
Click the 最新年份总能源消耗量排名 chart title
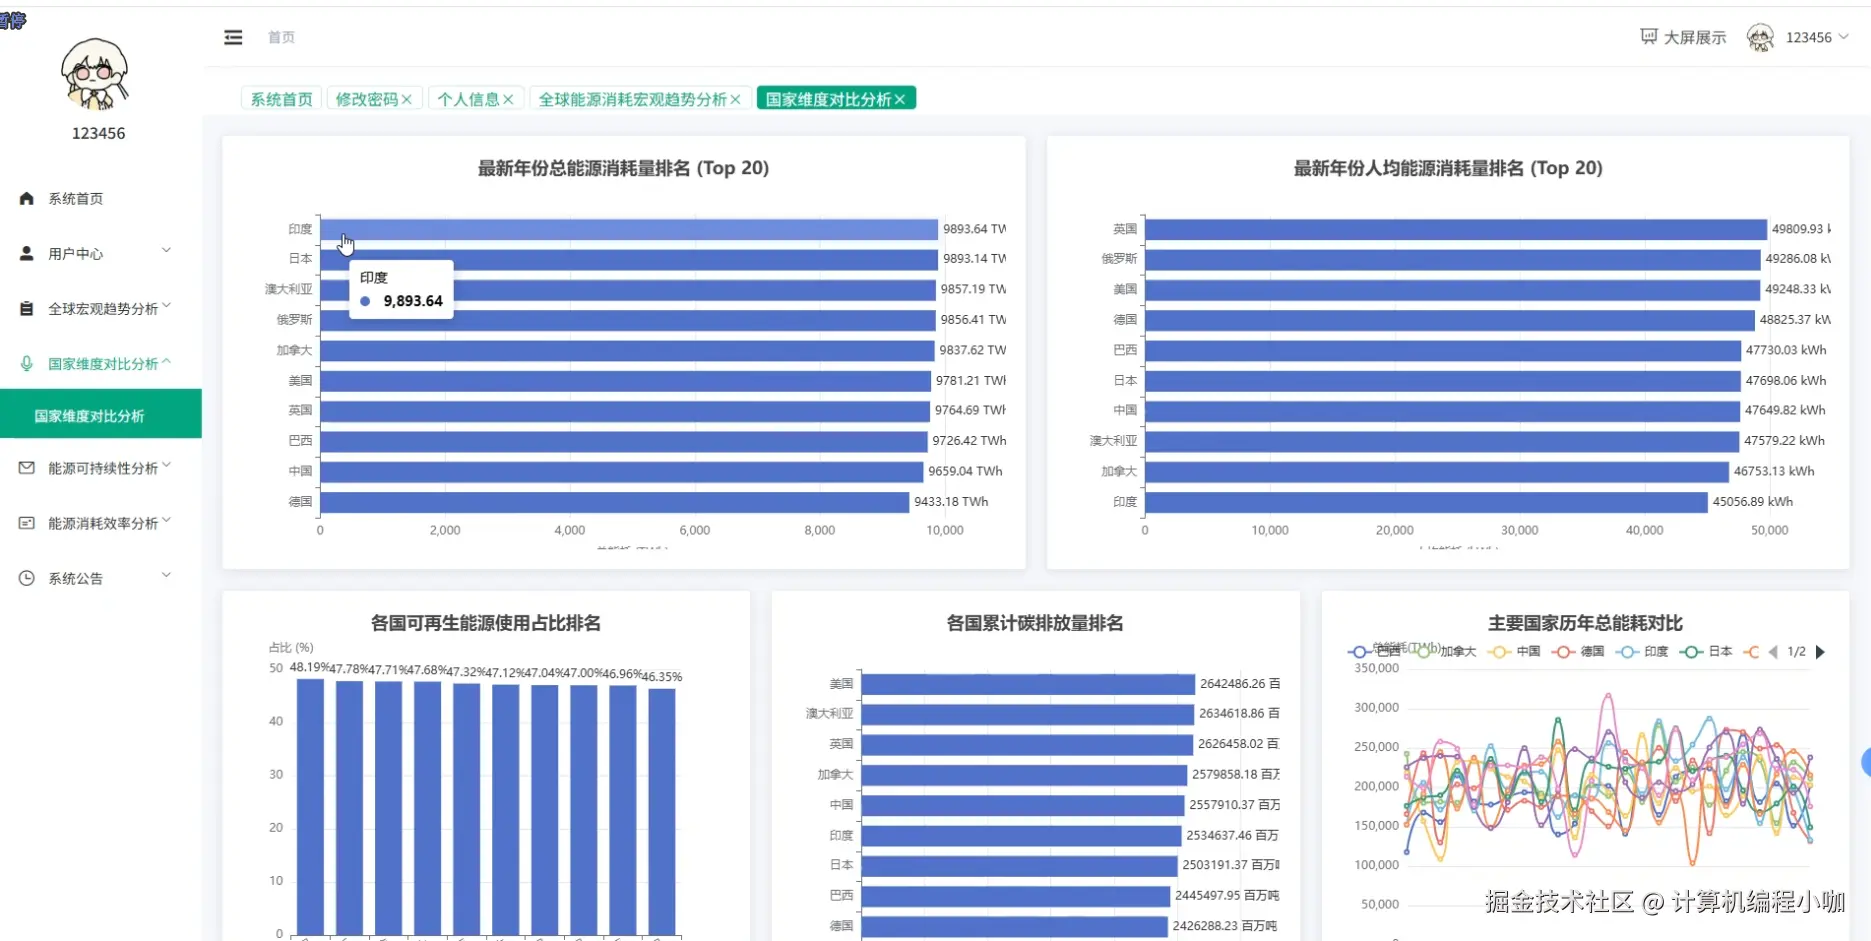(623, 168)
